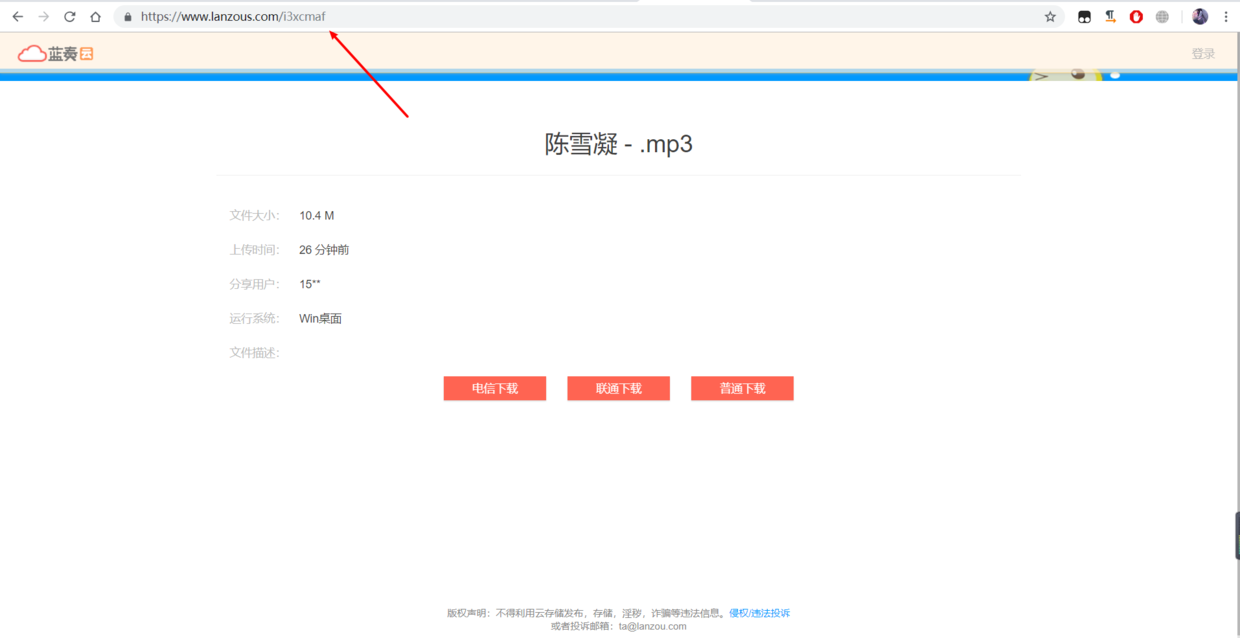Image resolution: width=1240 pixels, height=638 pixels.
Task: Click the padlock site info icon
Action: click(x=128, y=17)
